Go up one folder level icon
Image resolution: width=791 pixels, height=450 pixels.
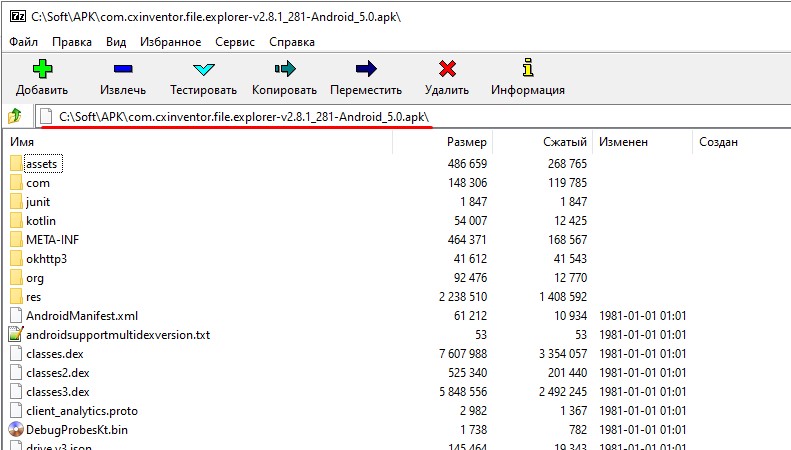pos(15,117)
